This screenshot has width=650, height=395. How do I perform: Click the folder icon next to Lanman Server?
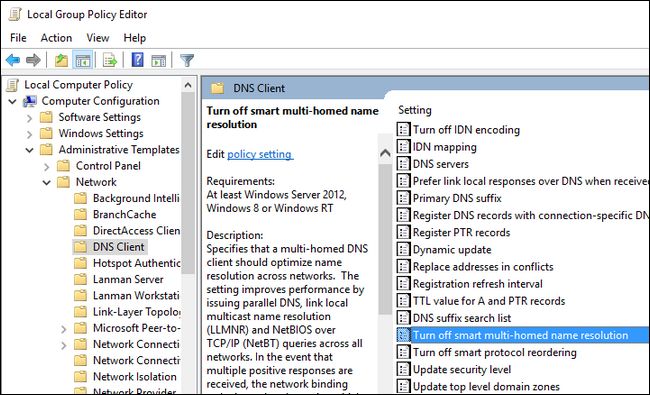[80, 279]
